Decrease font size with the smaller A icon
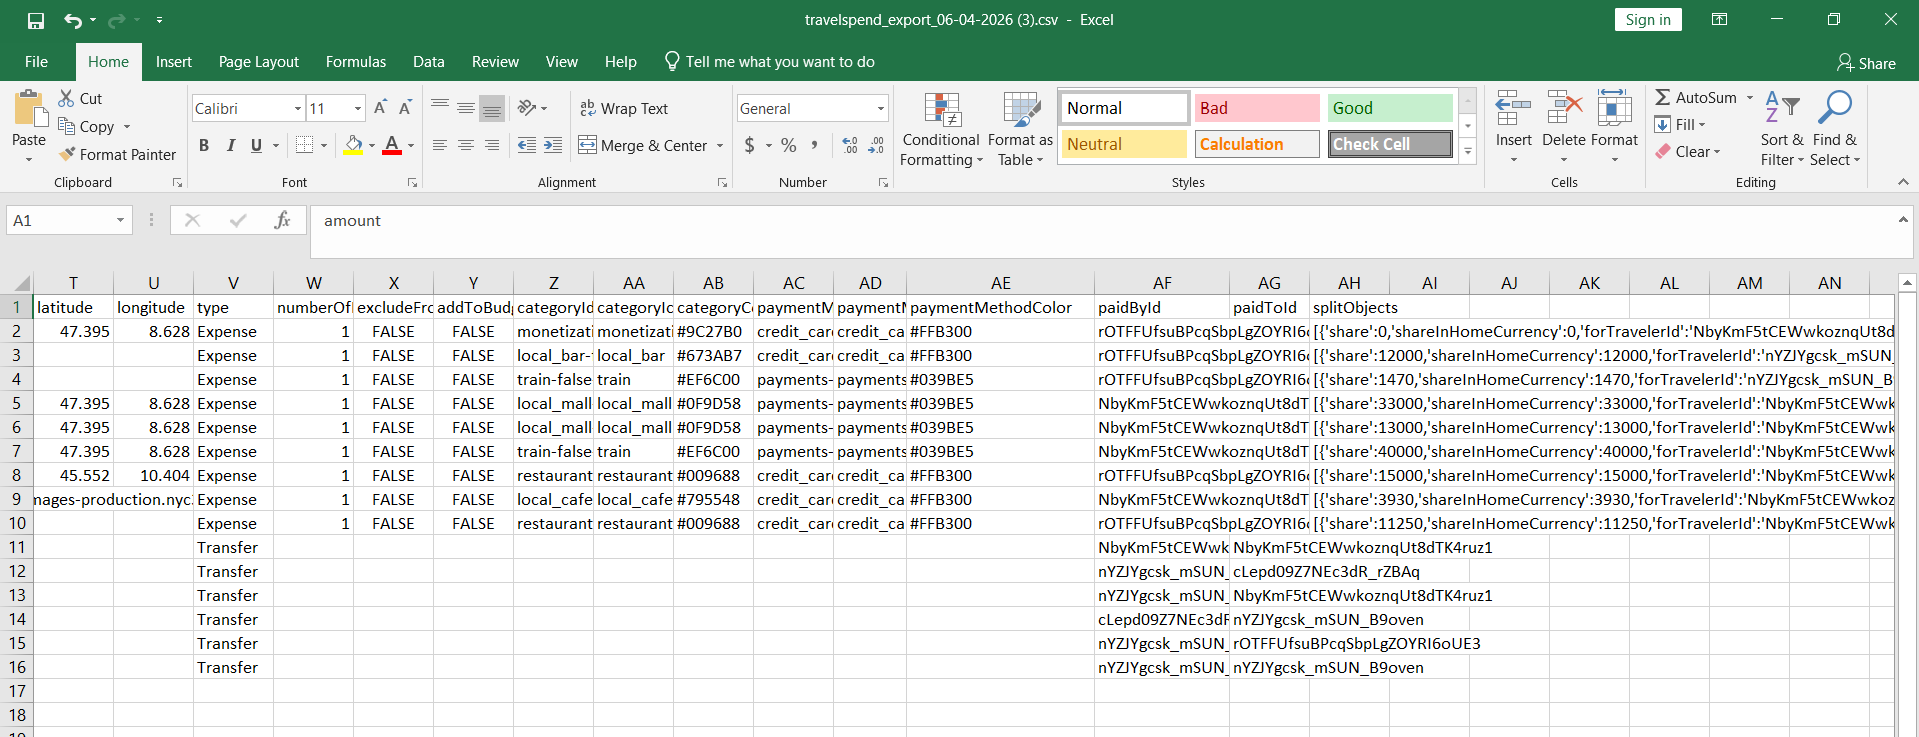The image size is (1919, 737). click(405, 108)
